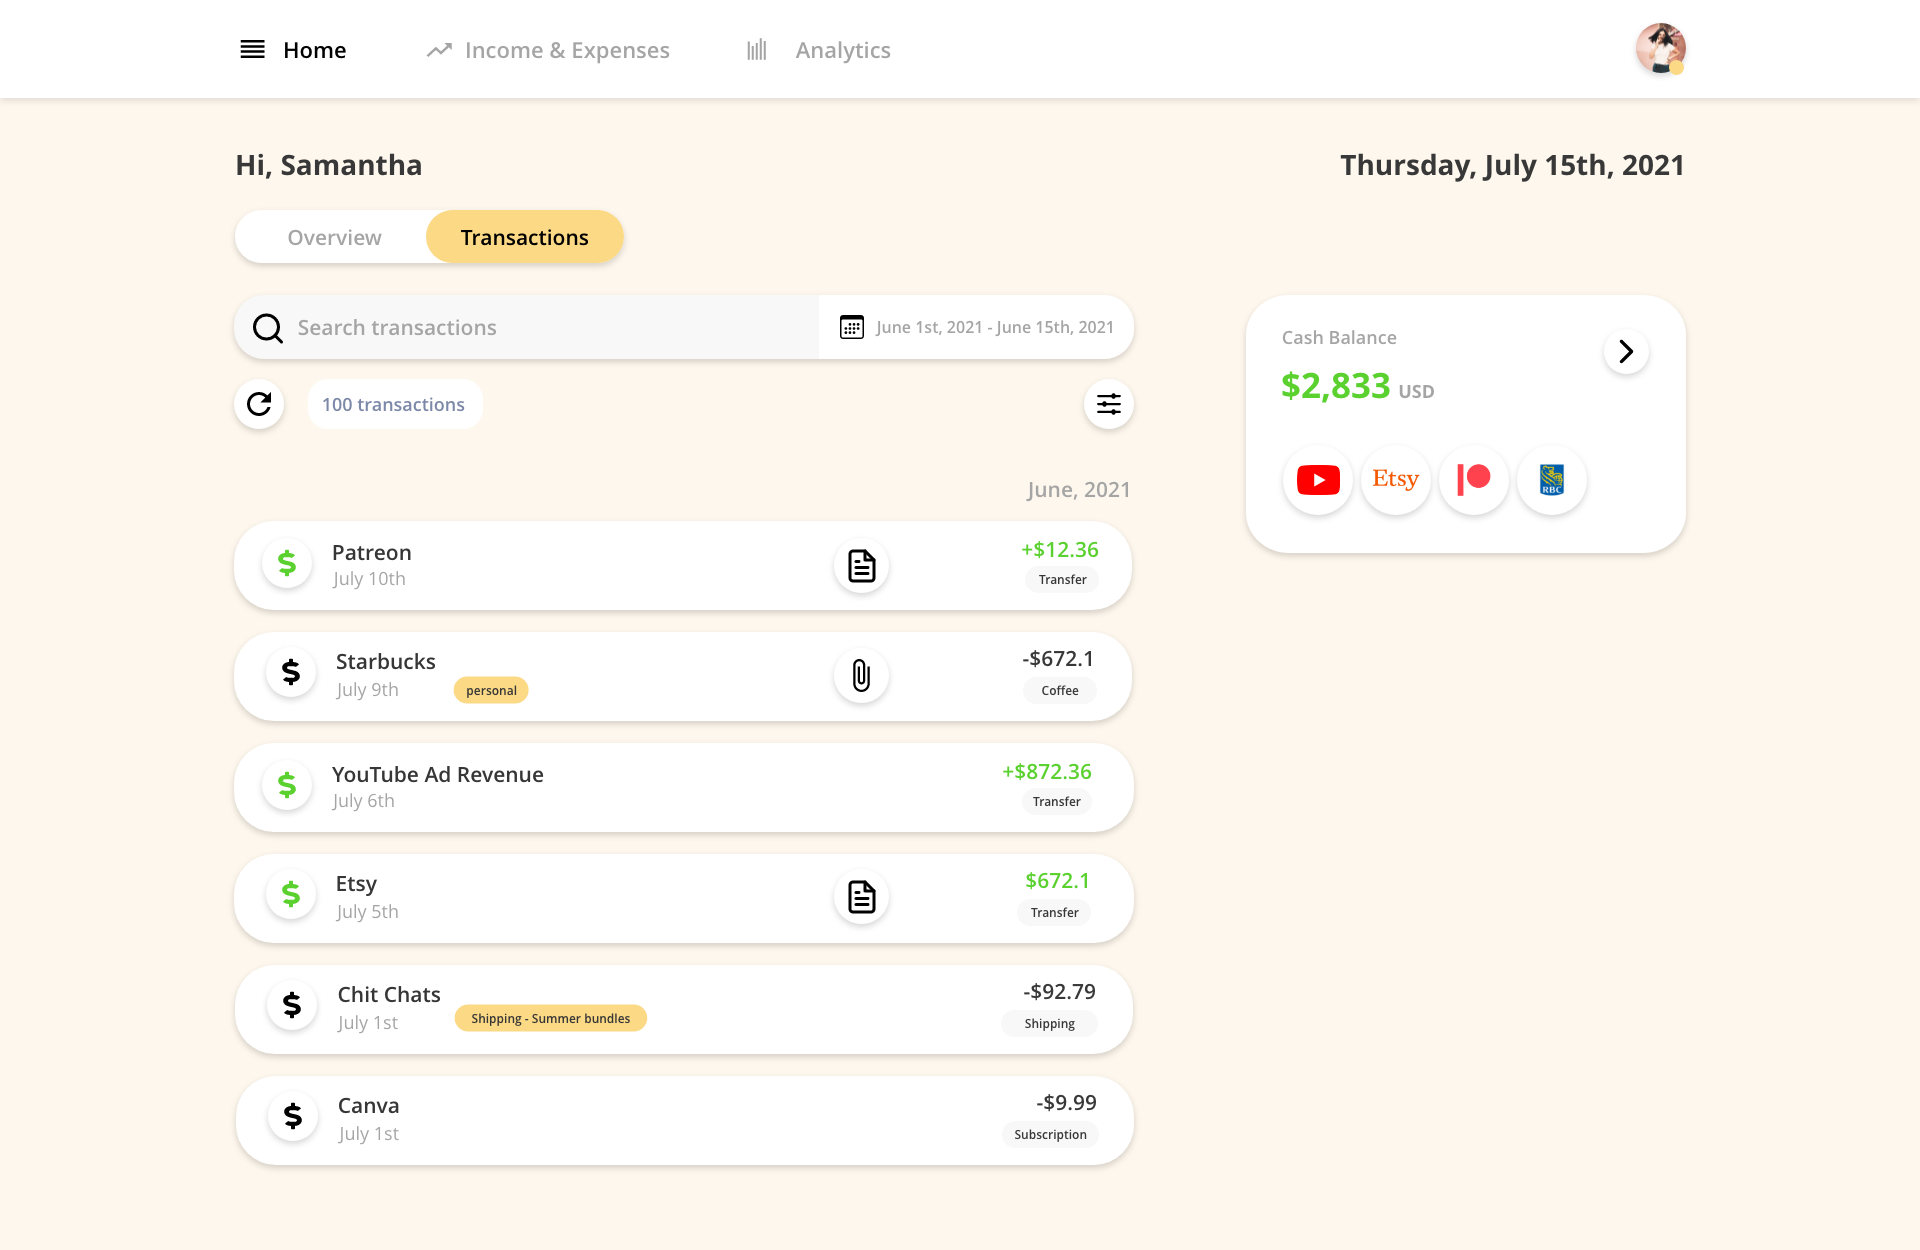View the Starbucks receipt paperclip attachment
This screenshot has height=1250, width=1920.
pyautogui.click(x=861, y=676)
